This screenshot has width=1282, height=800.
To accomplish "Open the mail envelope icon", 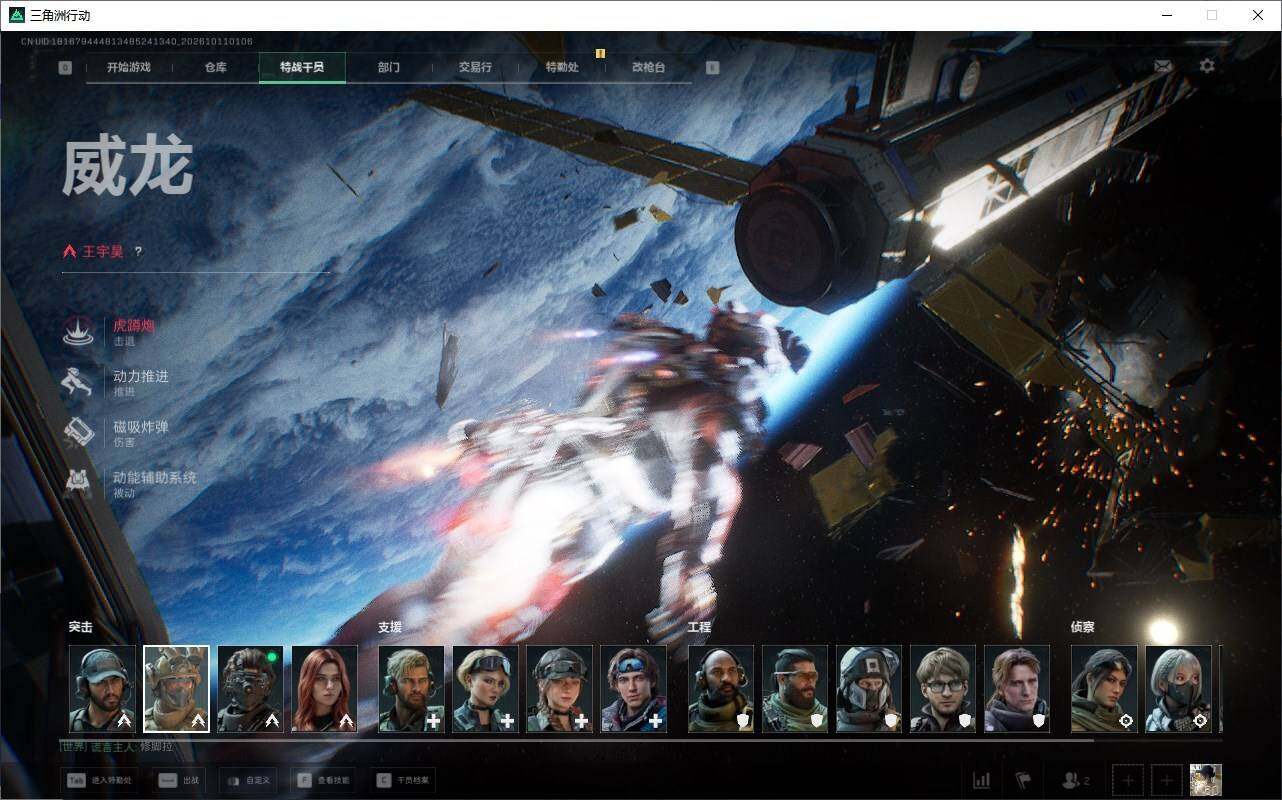I will (x=1163, y=66).
